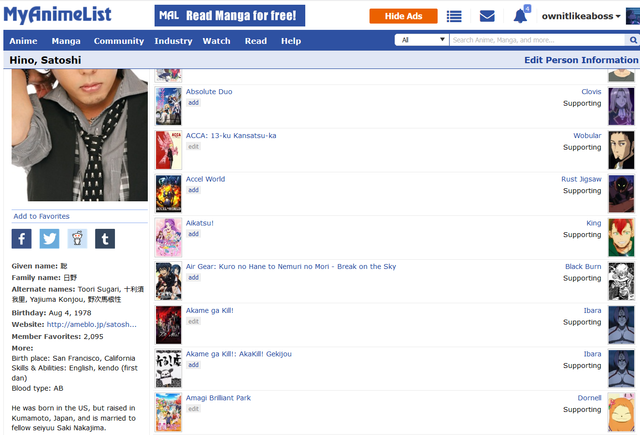Open Ibara link in Akame ga Kill! row

tap(592, 311)
